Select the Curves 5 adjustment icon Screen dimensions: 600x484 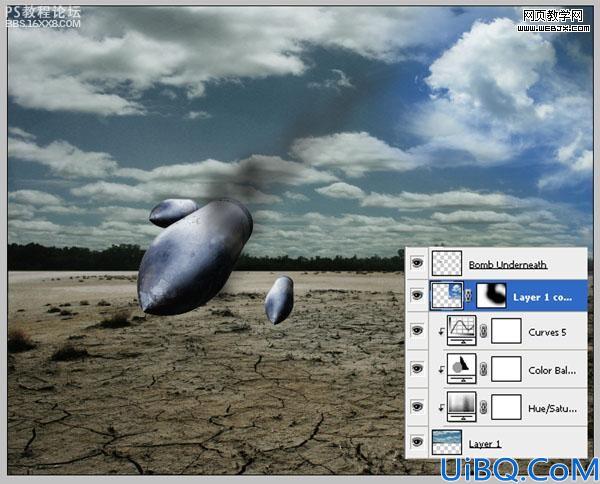(x=461, y=330)
